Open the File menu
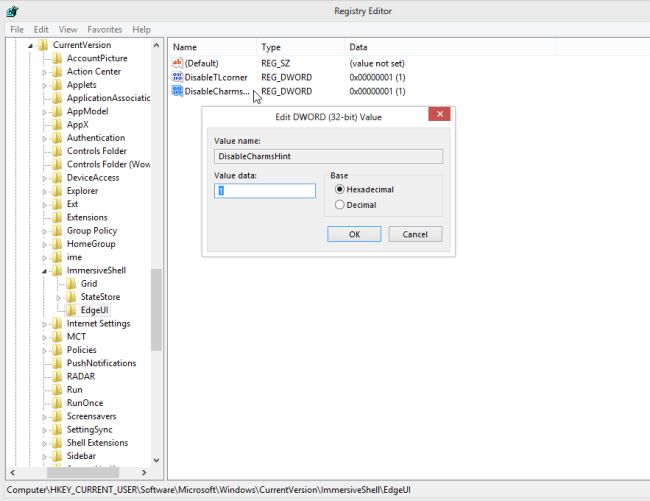The image size is (650, 501). [x=17, y=29]
